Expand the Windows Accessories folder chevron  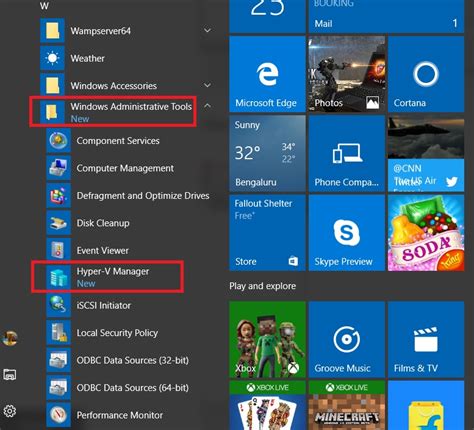coord(207,85)
